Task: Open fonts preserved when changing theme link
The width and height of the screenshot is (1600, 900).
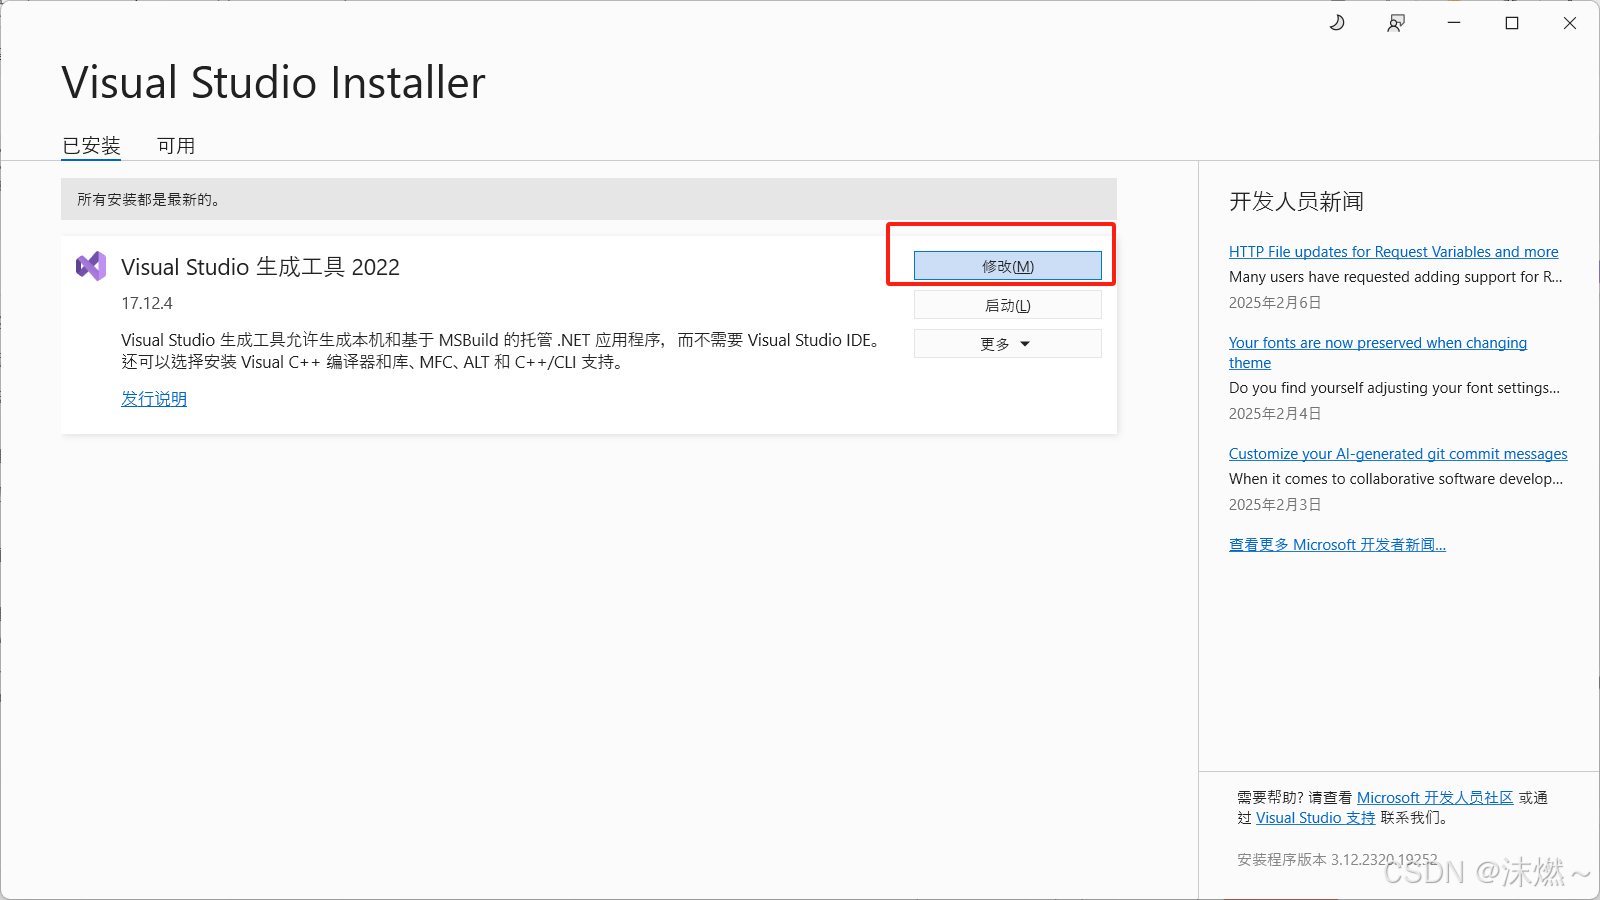Action: 1378,353
